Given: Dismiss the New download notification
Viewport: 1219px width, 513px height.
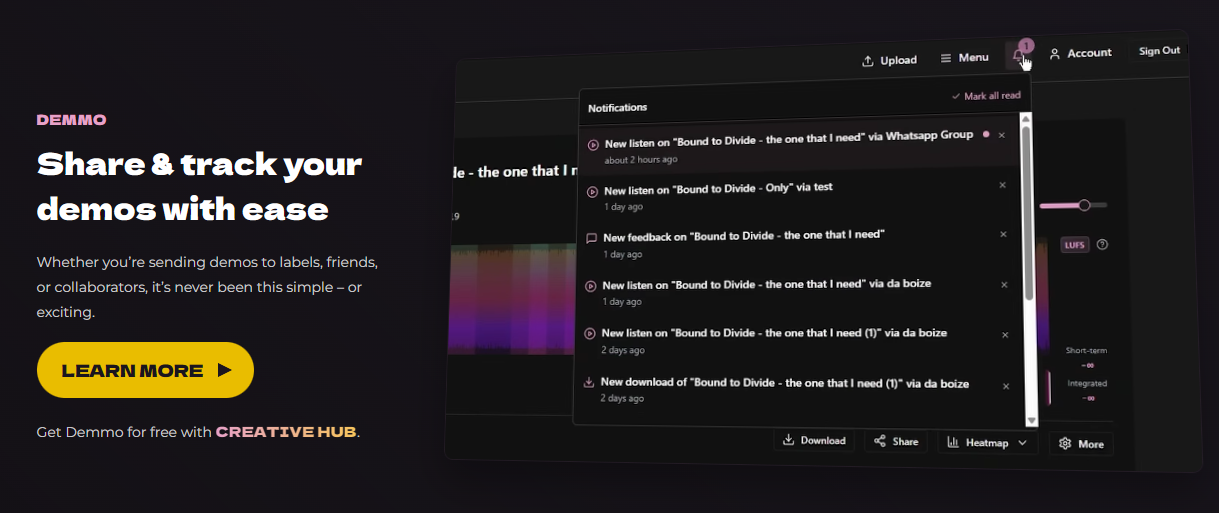Looking at the screenshot, I should [1006, 386].
